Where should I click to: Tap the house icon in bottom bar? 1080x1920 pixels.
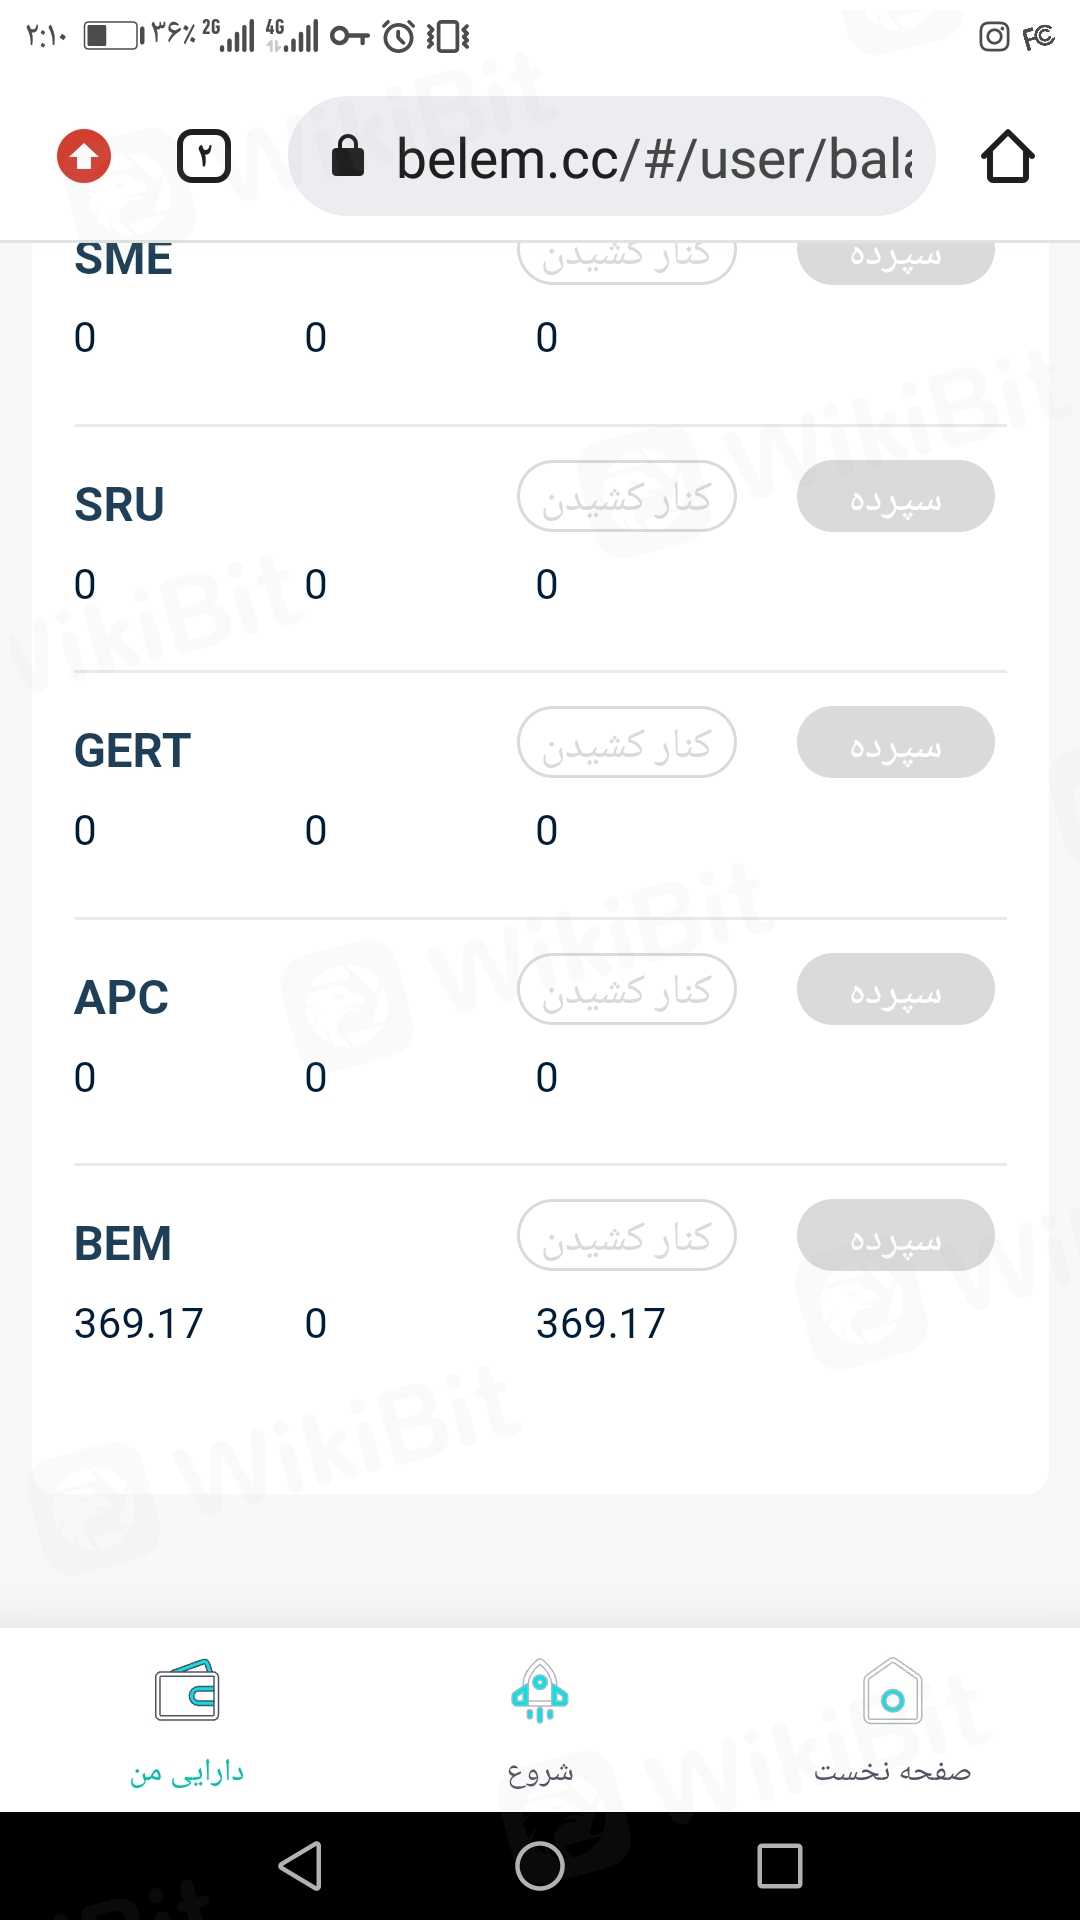[893, 1690]
